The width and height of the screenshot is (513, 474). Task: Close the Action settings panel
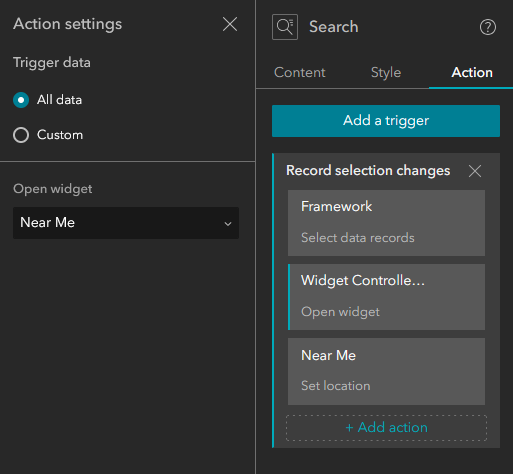point(230,24)
